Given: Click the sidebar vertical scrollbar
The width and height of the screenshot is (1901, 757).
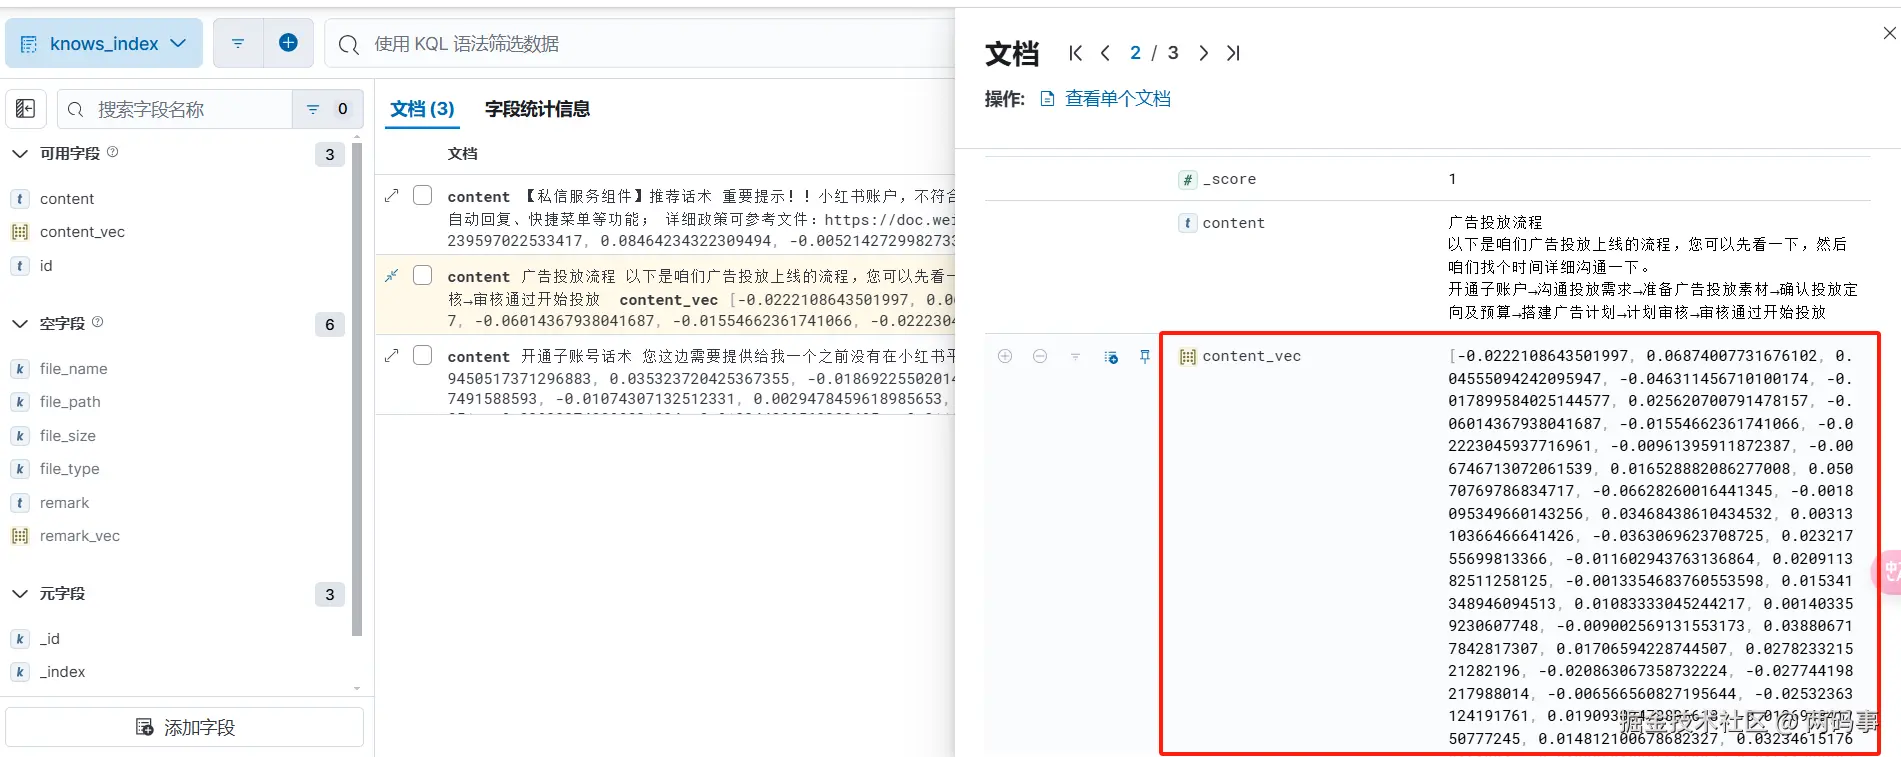Looking at the screenshot, I should [x=357, y=390].
